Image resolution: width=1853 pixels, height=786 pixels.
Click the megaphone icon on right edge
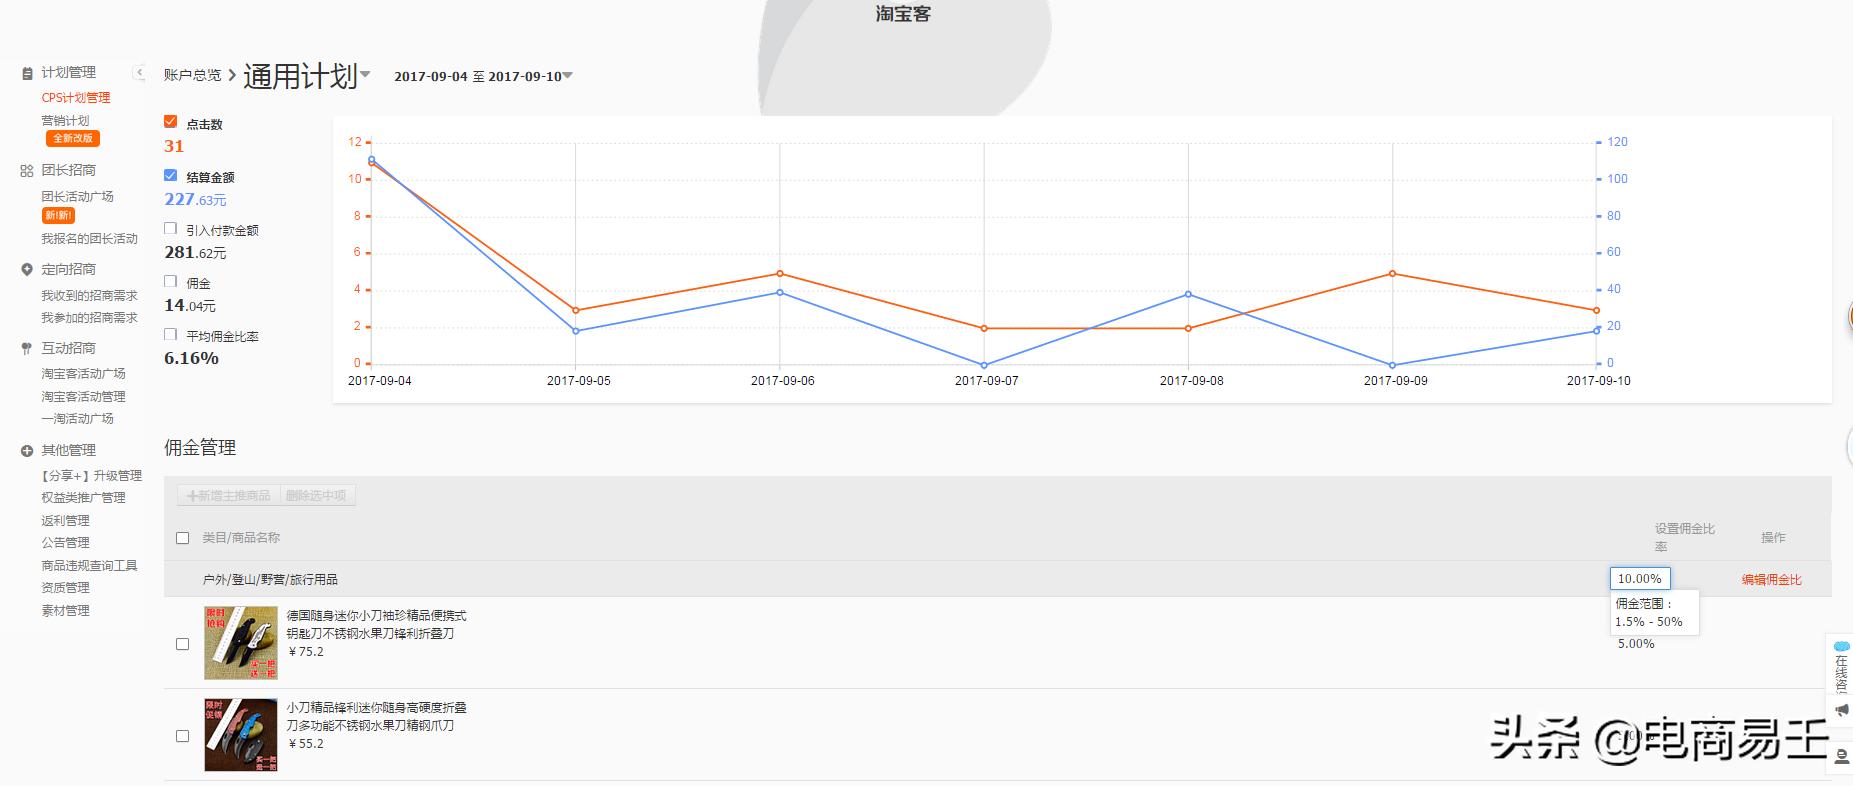click(1842, 710)
